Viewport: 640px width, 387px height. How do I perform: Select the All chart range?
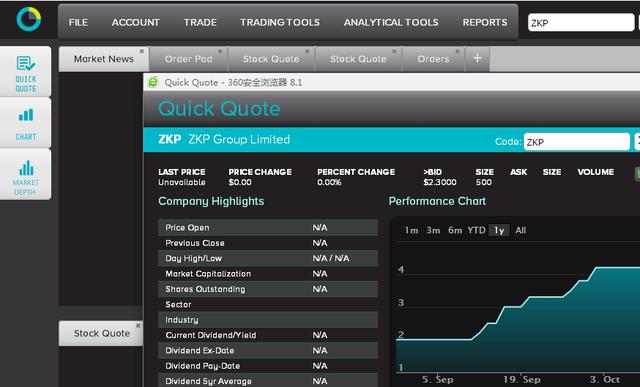[x=520, y=230]
